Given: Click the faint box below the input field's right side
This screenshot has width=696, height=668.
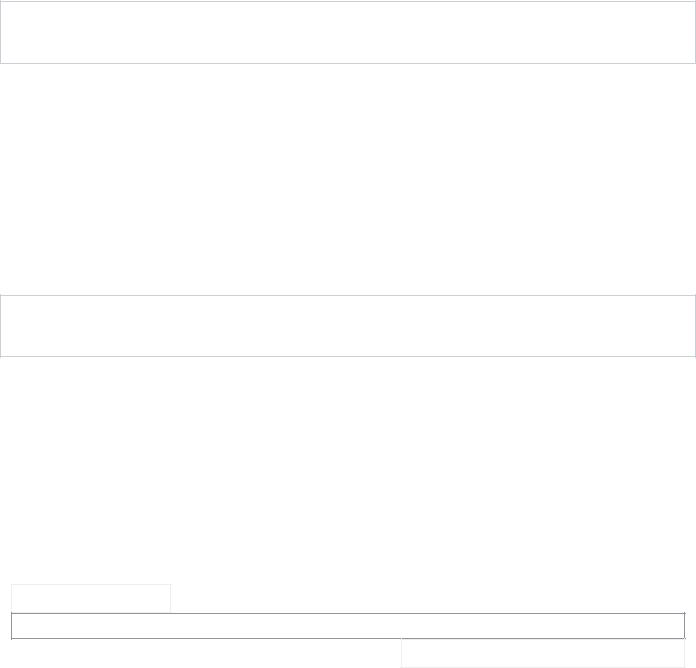Looking at the screenshot, I should [x=543, y=653].
